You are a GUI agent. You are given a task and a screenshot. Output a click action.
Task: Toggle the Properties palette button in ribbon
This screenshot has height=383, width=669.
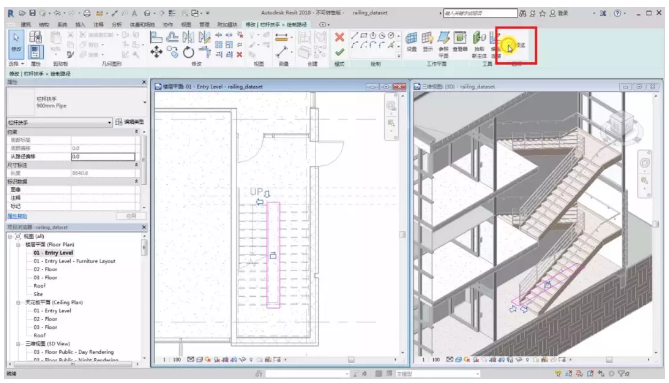pos(35,52)
